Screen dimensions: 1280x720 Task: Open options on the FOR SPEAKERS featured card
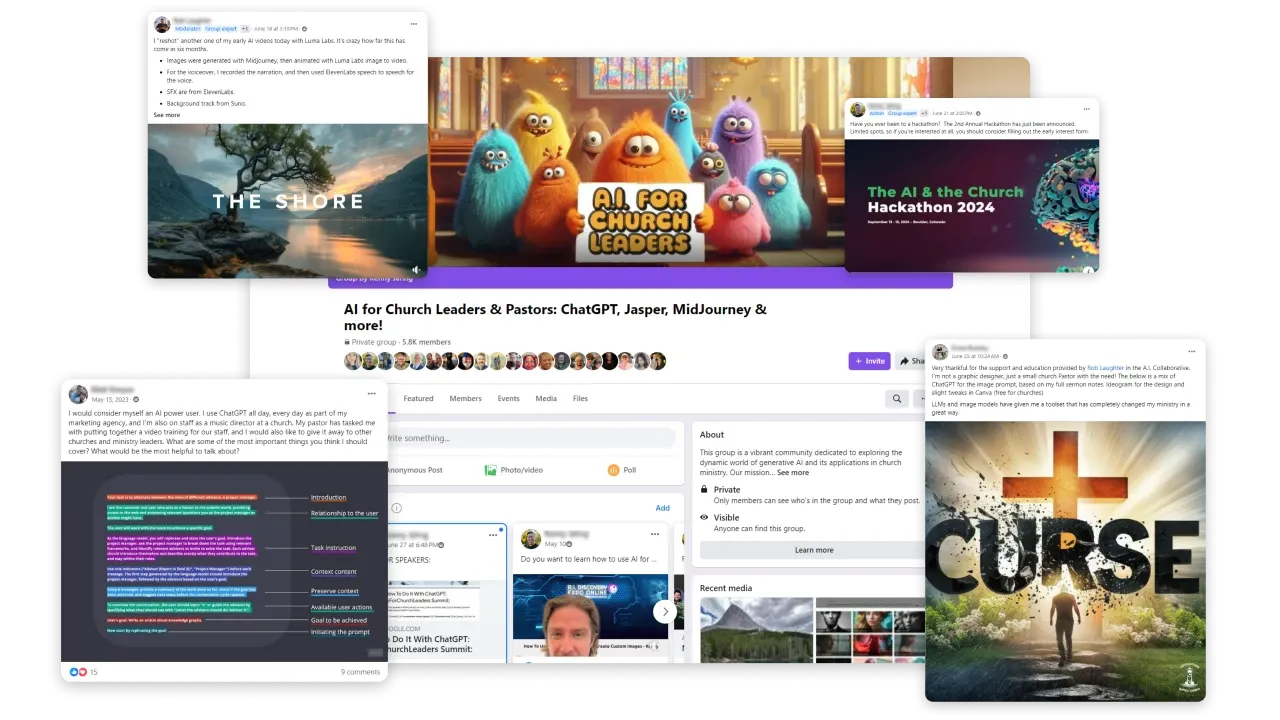tap(493, 536)
